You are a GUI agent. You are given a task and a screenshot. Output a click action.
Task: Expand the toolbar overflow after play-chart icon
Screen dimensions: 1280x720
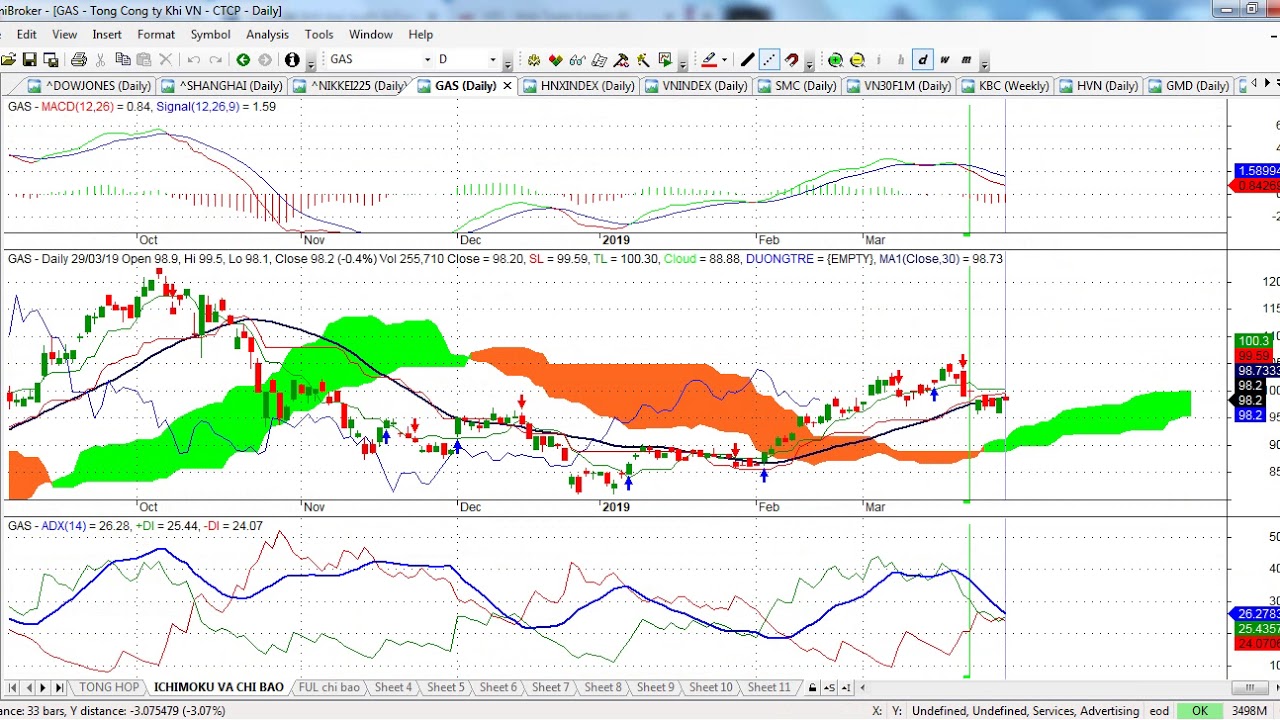pos(683,63)
